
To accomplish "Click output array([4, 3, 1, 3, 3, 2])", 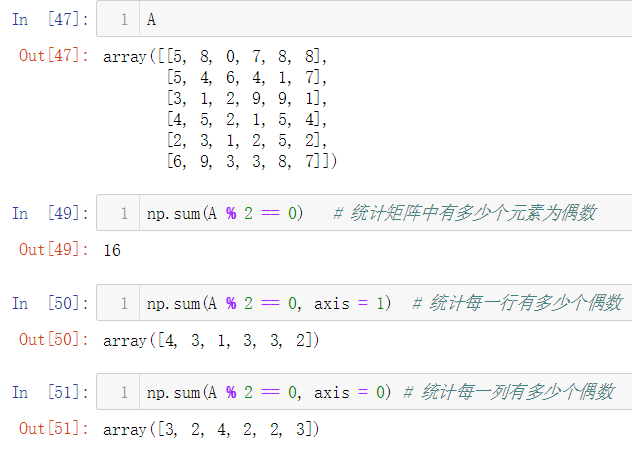I will click(211, 341).
